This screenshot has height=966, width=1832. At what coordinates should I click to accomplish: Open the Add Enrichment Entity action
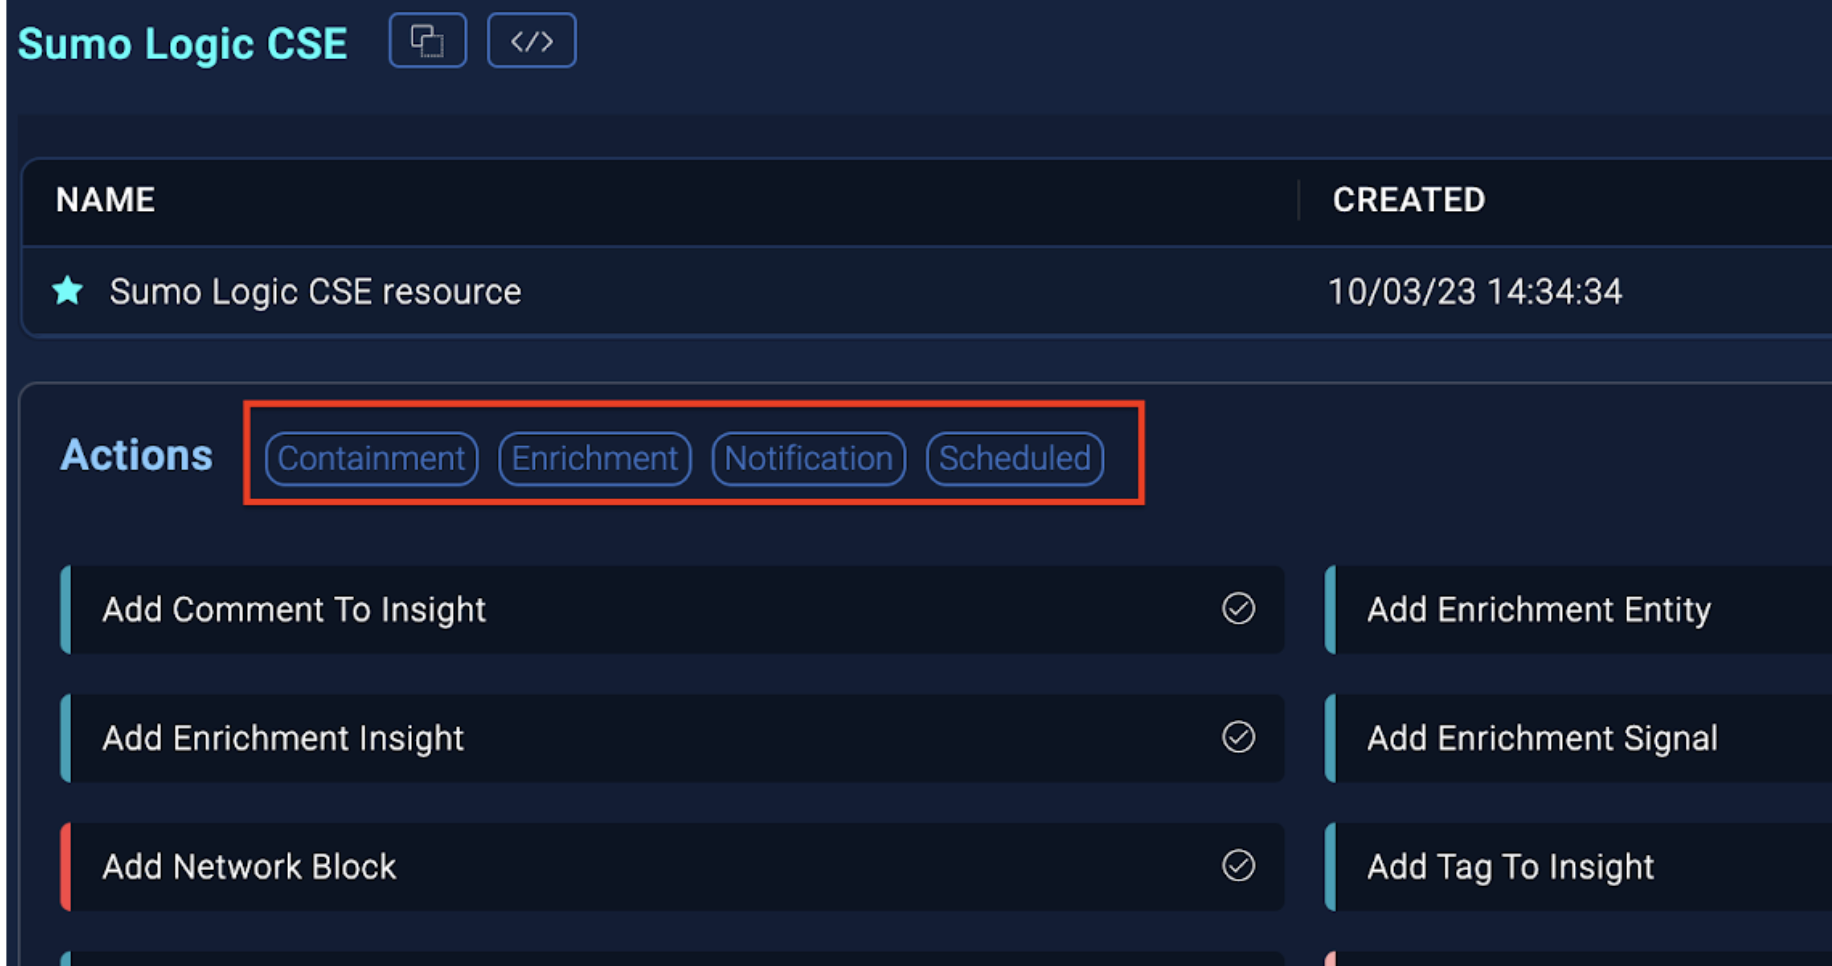1538,610
